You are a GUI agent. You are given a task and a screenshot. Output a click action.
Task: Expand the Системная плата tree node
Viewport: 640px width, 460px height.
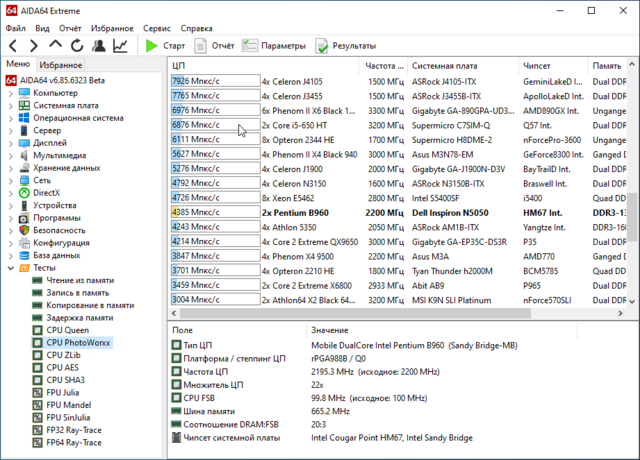(x=11, y=105)
